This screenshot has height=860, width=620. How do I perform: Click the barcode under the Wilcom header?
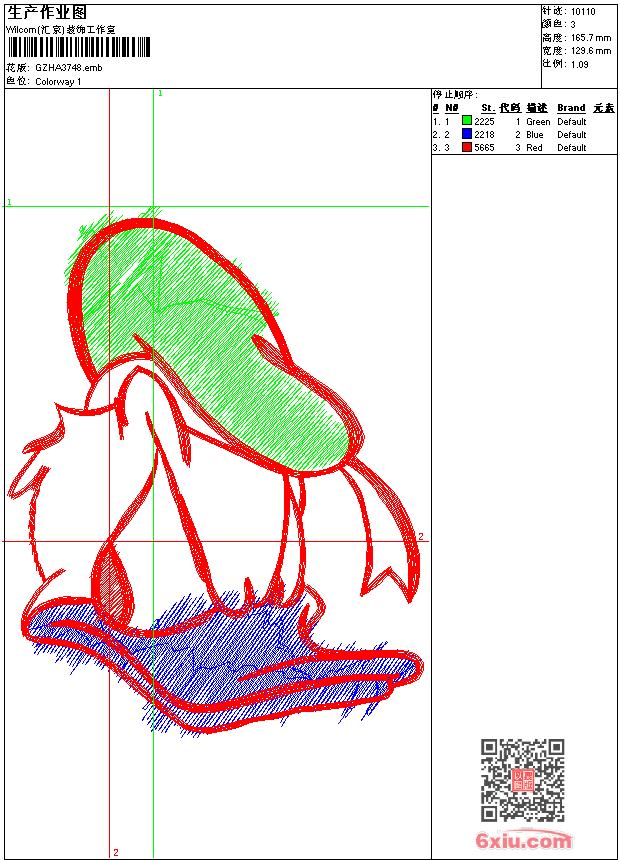pyautogui.click(x=78, y=47)
